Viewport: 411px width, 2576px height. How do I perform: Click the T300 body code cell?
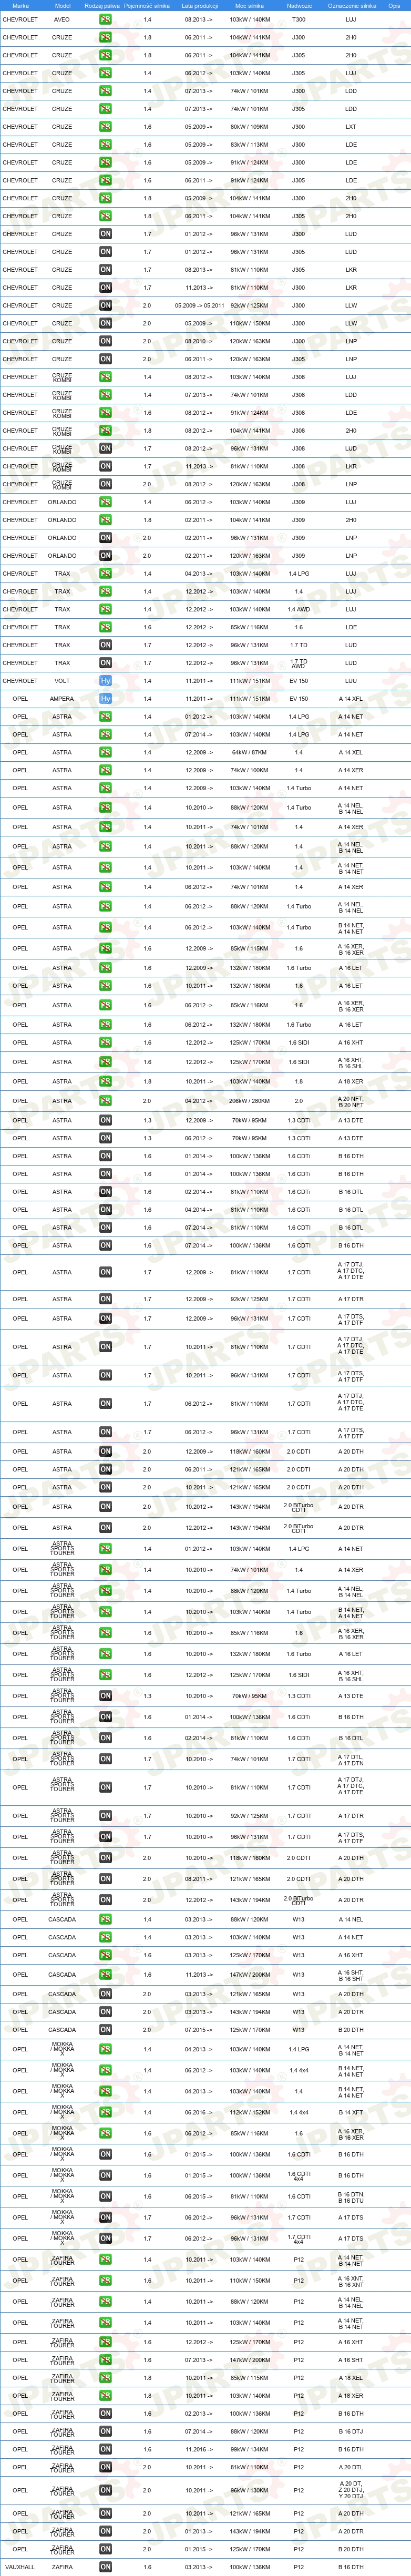(x=299, y=20)
